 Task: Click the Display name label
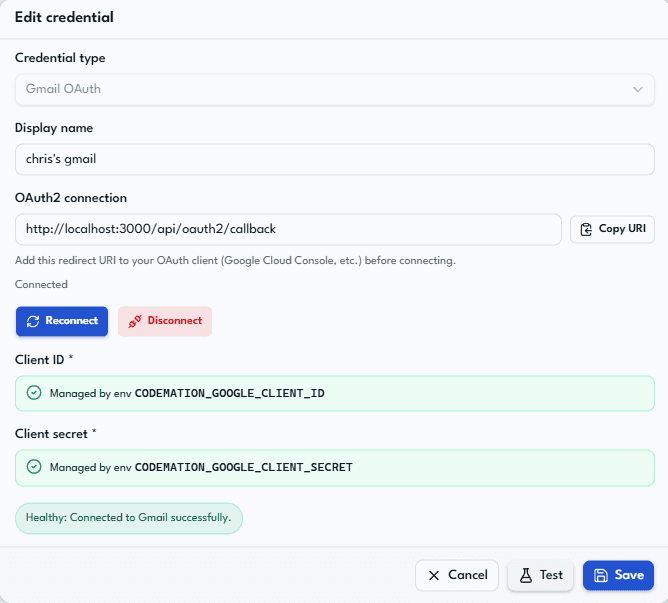pos(54,128)
